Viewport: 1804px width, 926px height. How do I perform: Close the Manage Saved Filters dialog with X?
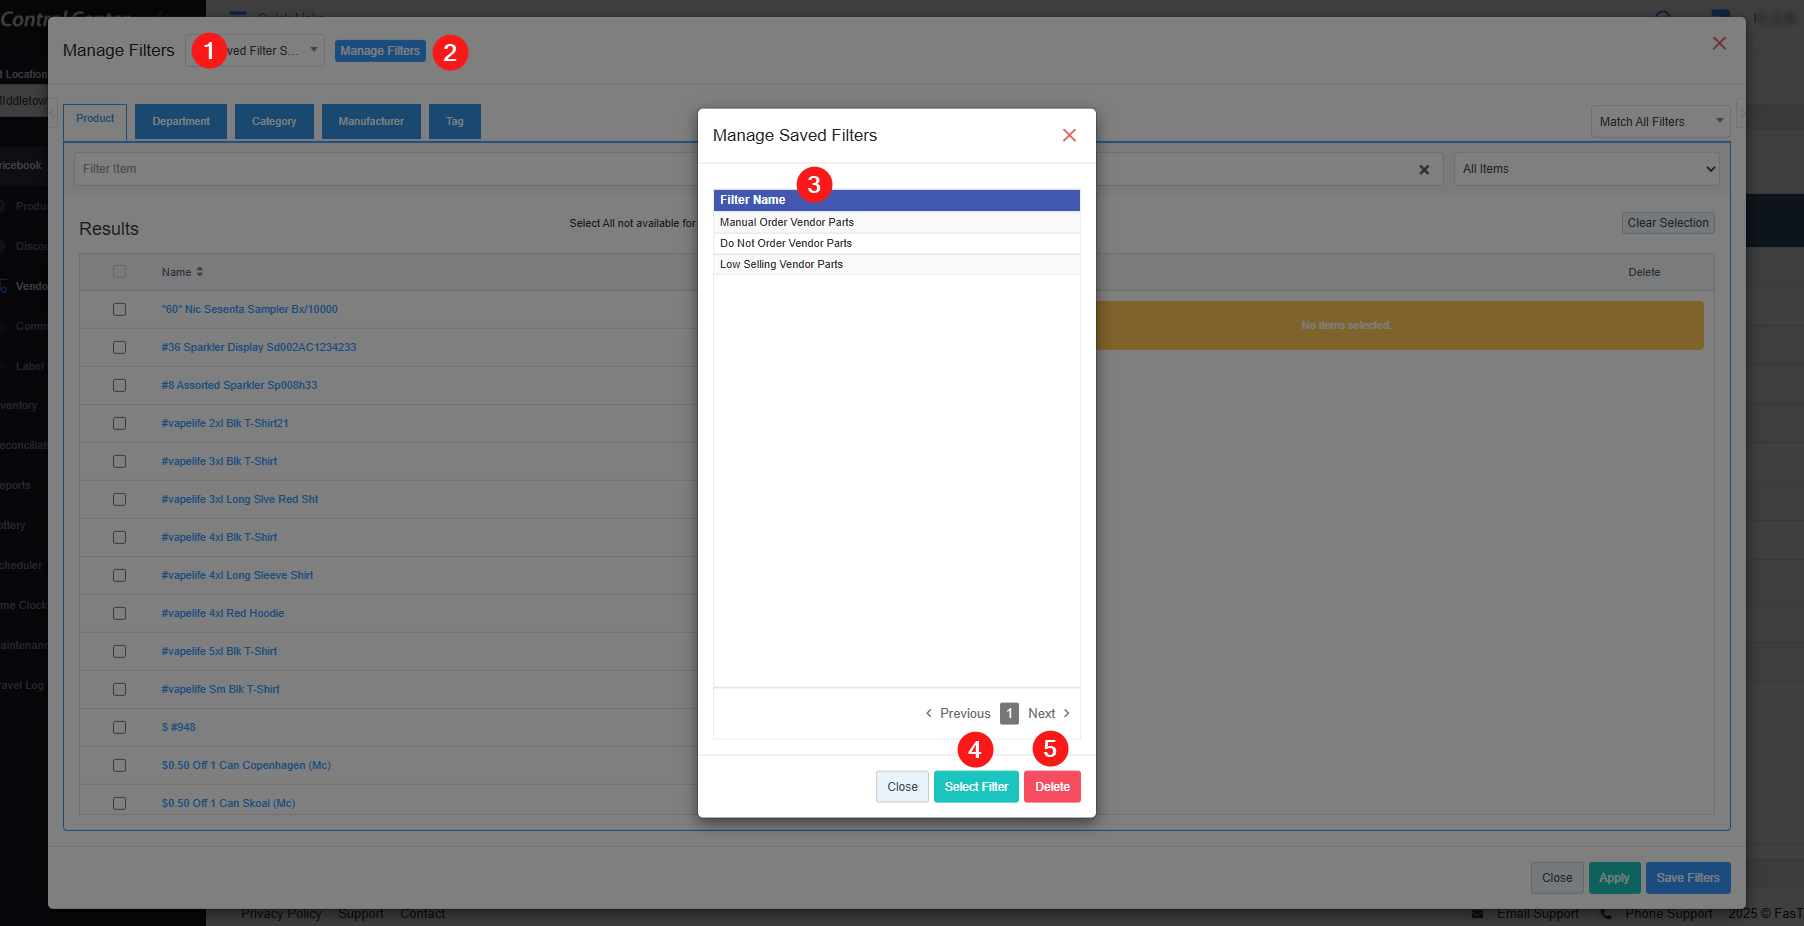[1069, 135]
